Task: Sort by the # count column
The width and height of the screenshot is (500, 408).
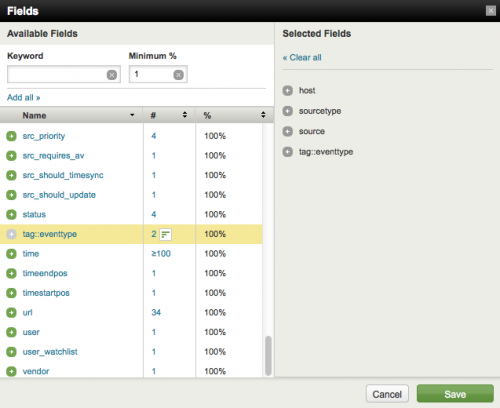Action: [185, 115]
